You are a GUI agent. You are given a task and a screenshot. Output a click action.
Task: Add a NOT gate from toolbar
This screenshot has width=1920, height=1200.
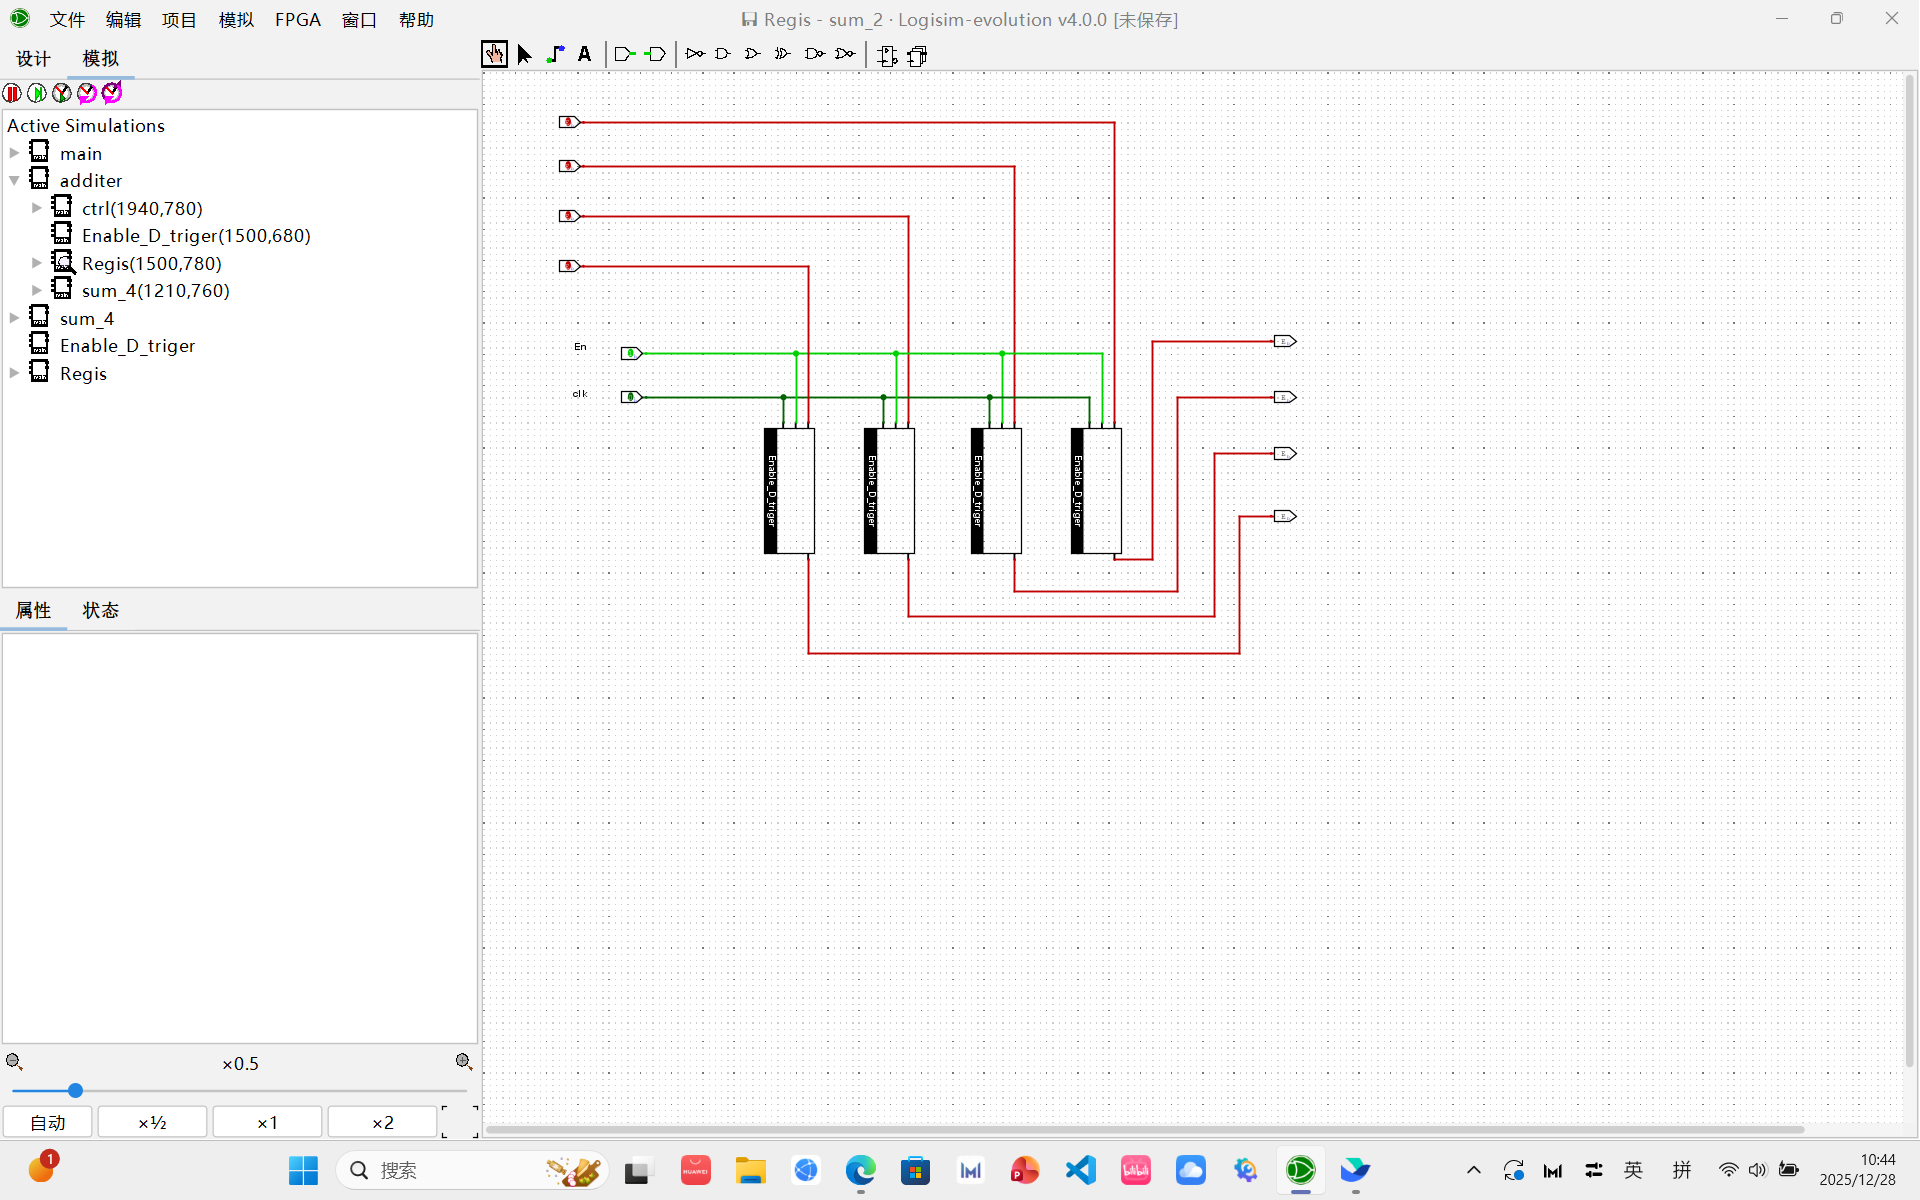click(694, 55)
